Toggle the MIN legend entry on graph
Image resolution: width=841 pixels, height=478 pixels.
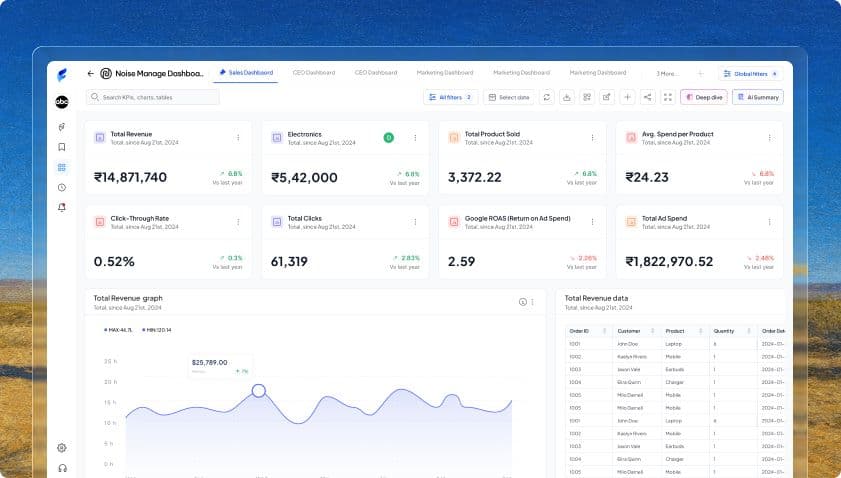pyautogui.click(x=157, y=330)
